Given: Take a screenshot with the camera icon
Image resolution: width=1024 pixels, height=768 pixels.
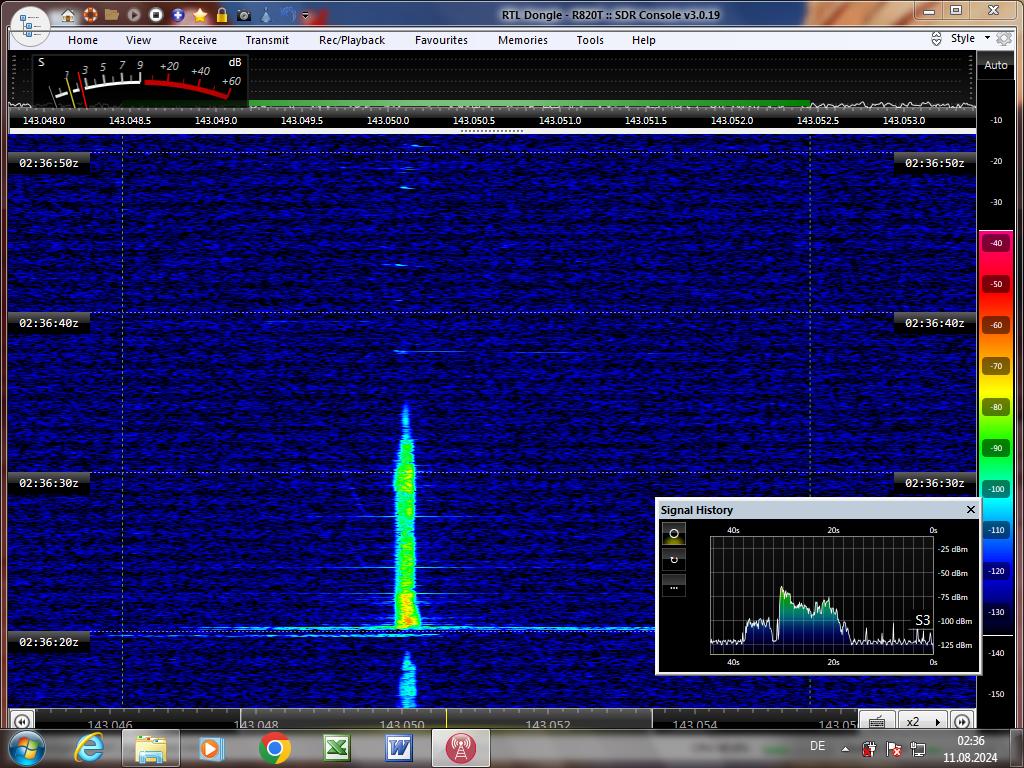Looking at the screenshot, I should click(x=244, y=14).
